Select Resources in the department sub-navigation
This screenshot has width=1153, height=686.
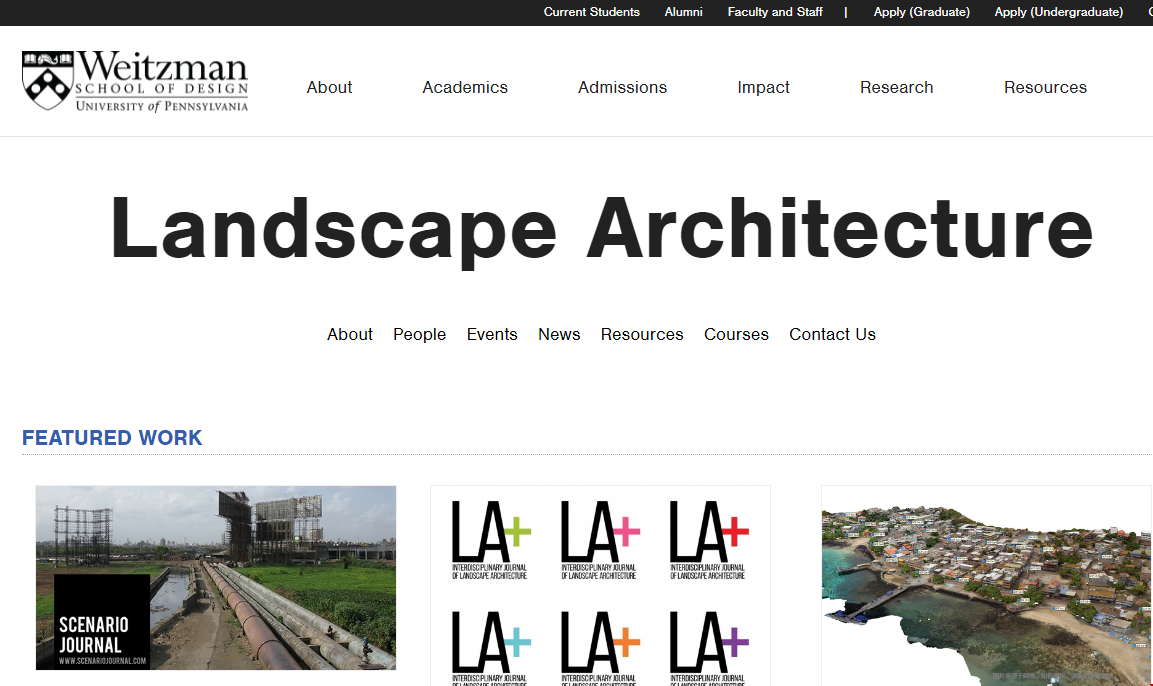pyautogui.click(x=642, y=335)
